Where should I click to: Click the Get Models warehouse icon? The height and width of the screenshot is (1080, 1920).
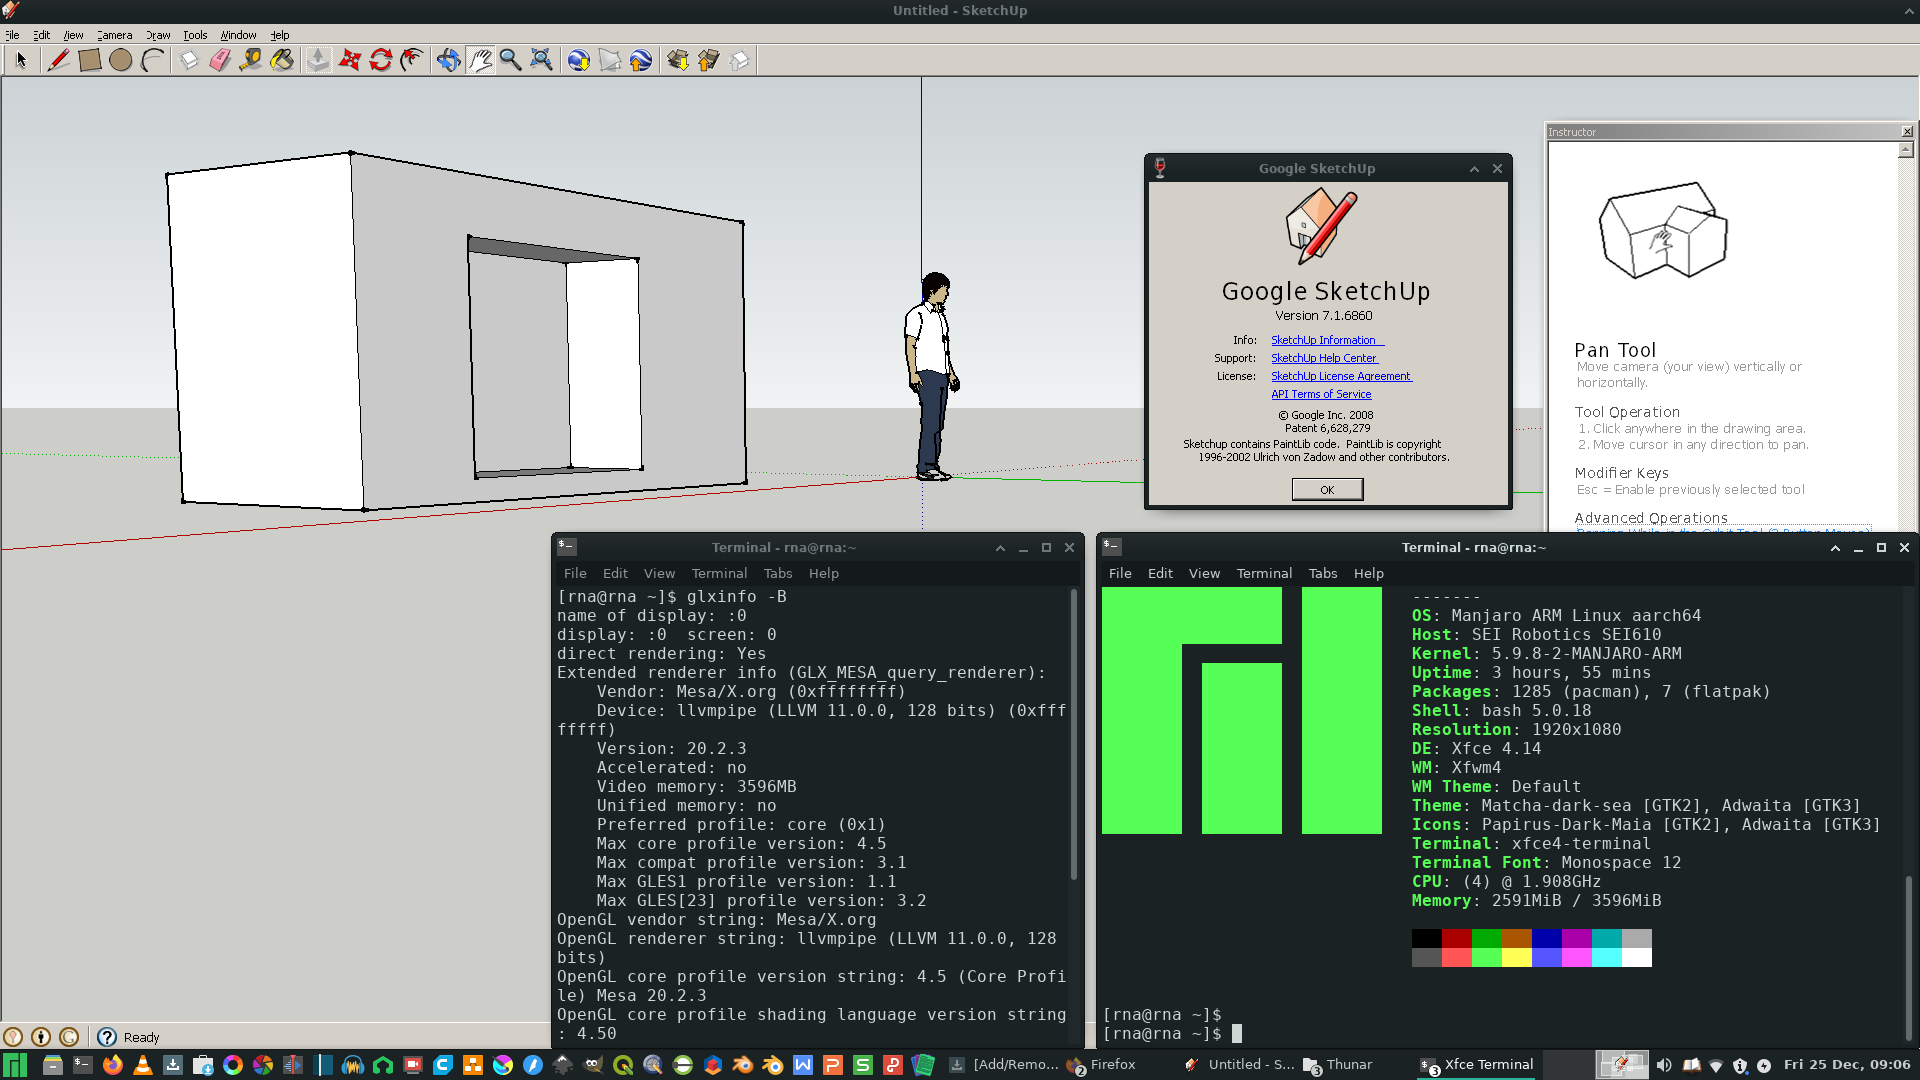pos(678,60)
